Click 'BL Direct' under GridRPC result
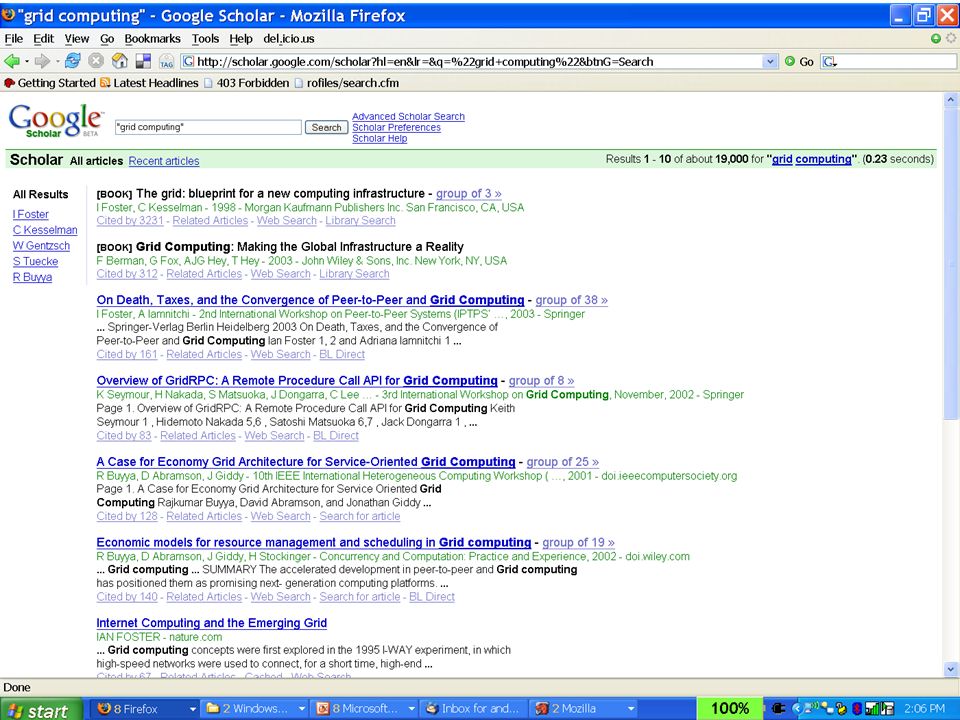This screenshot has width=960, height=720. (x=336, y=435)
